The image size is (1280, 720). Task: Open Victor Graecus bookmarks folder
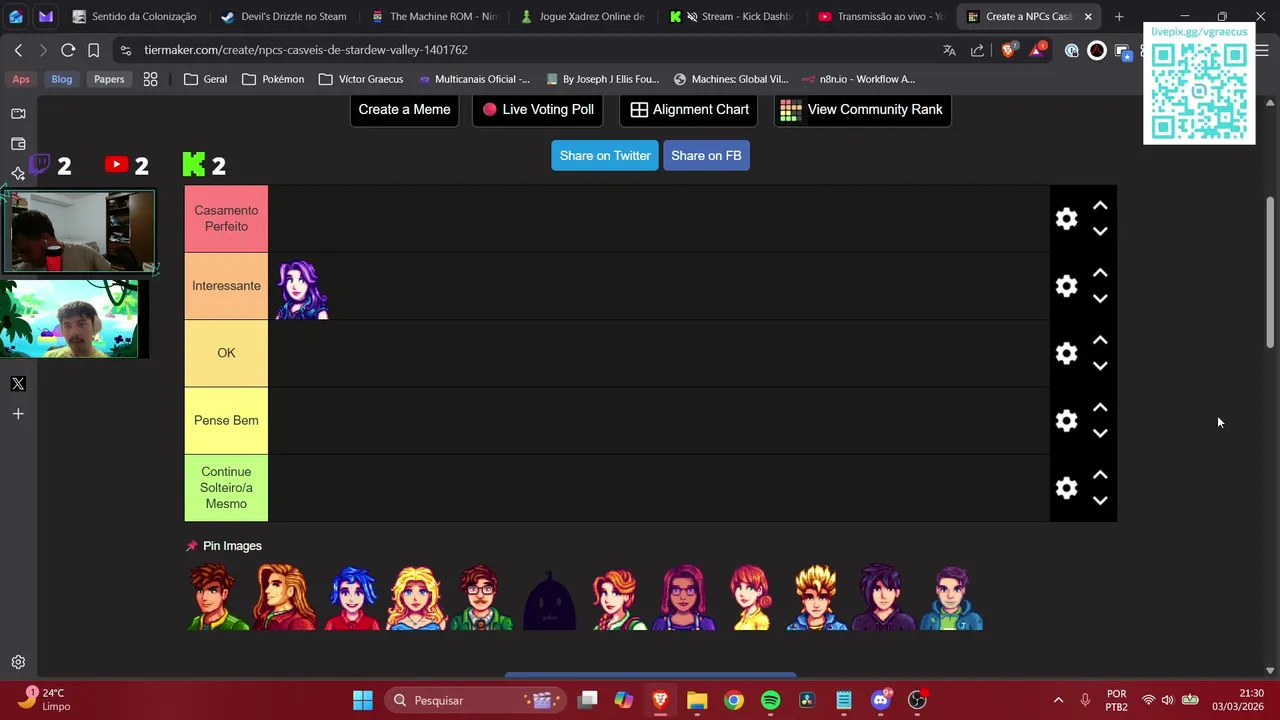point(361,79)
